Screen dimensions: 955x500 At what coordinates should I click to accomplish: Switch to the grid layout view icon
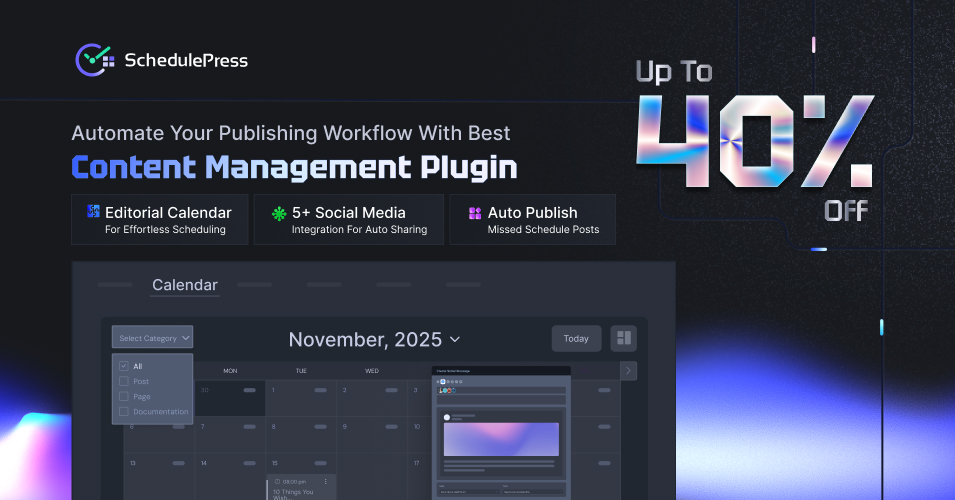pos(623,338)
